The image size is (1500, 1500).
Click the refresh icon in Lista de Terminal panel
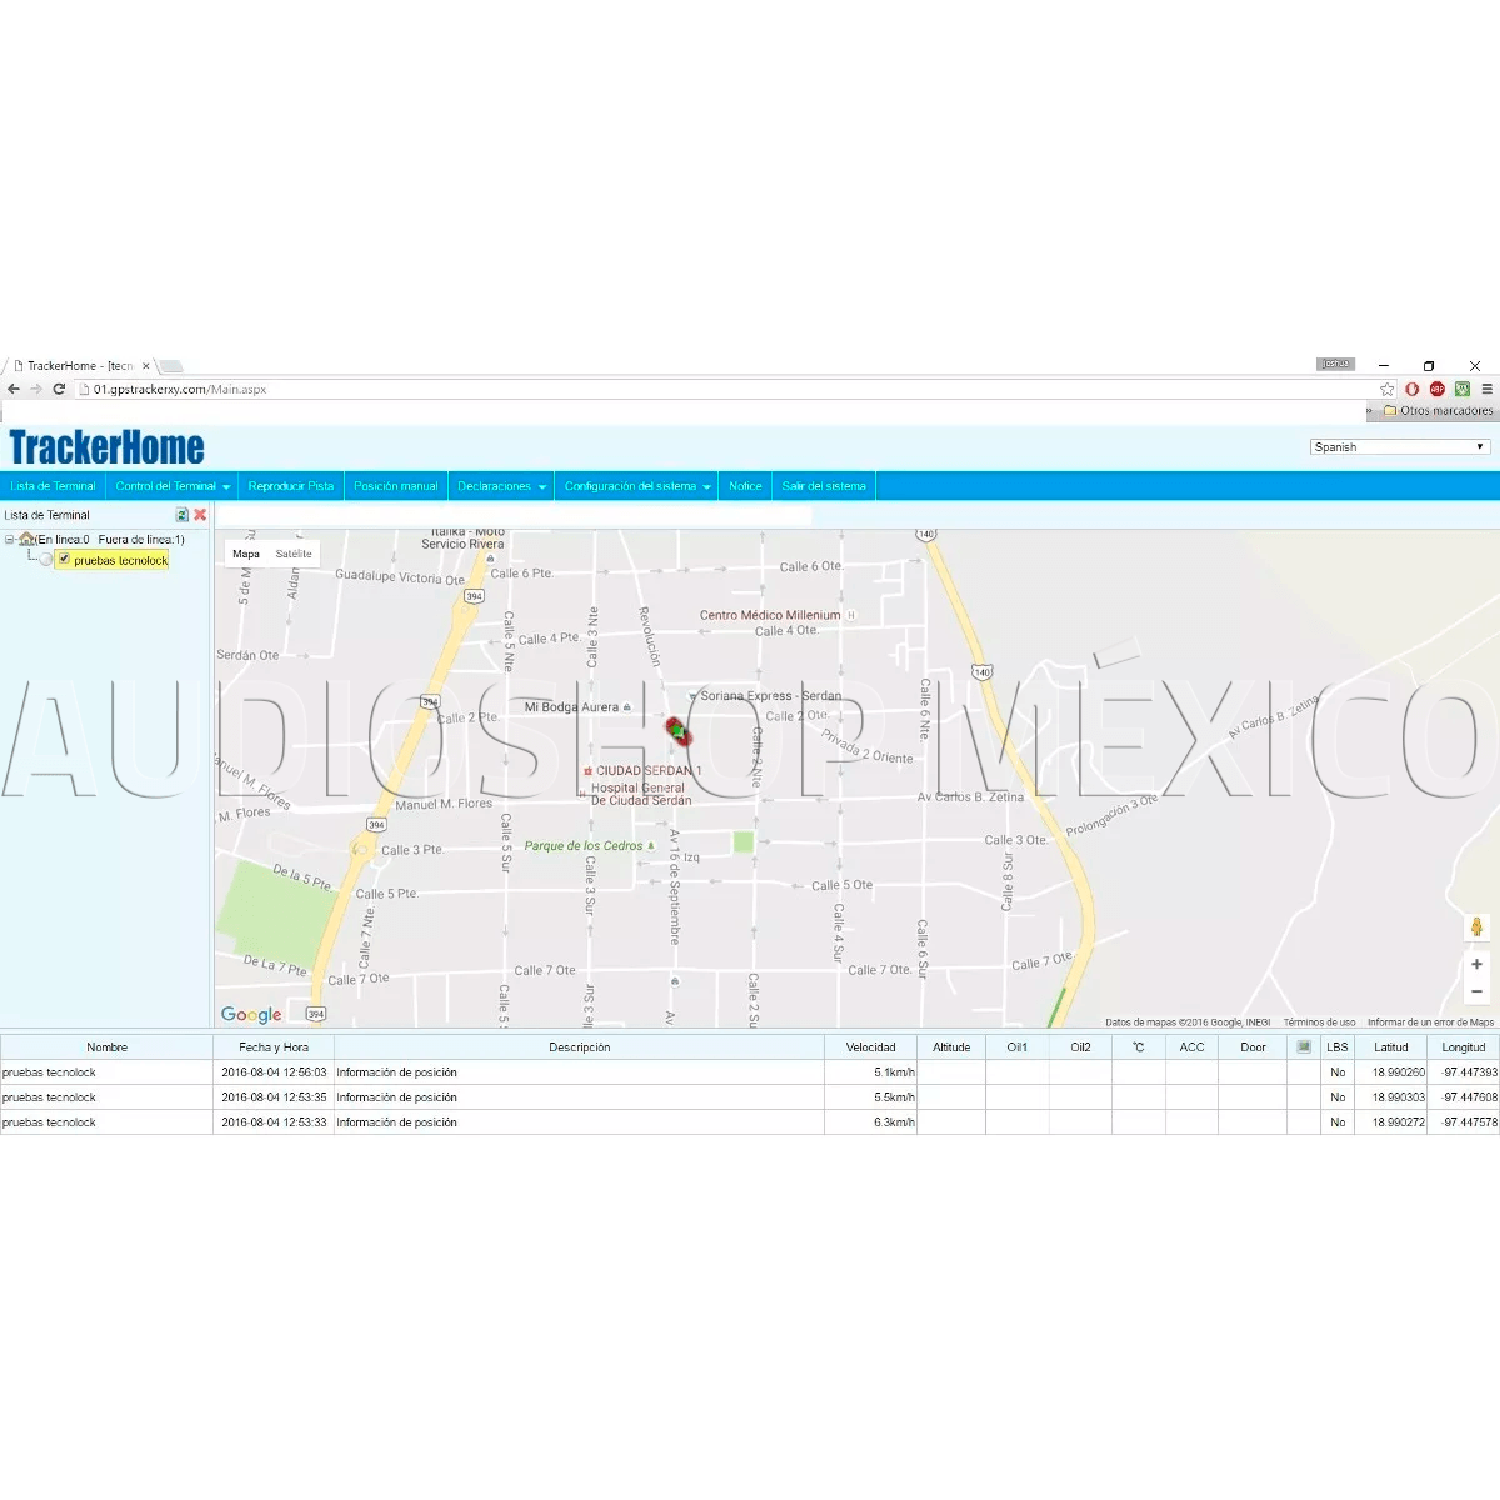(x=182, y=514)
